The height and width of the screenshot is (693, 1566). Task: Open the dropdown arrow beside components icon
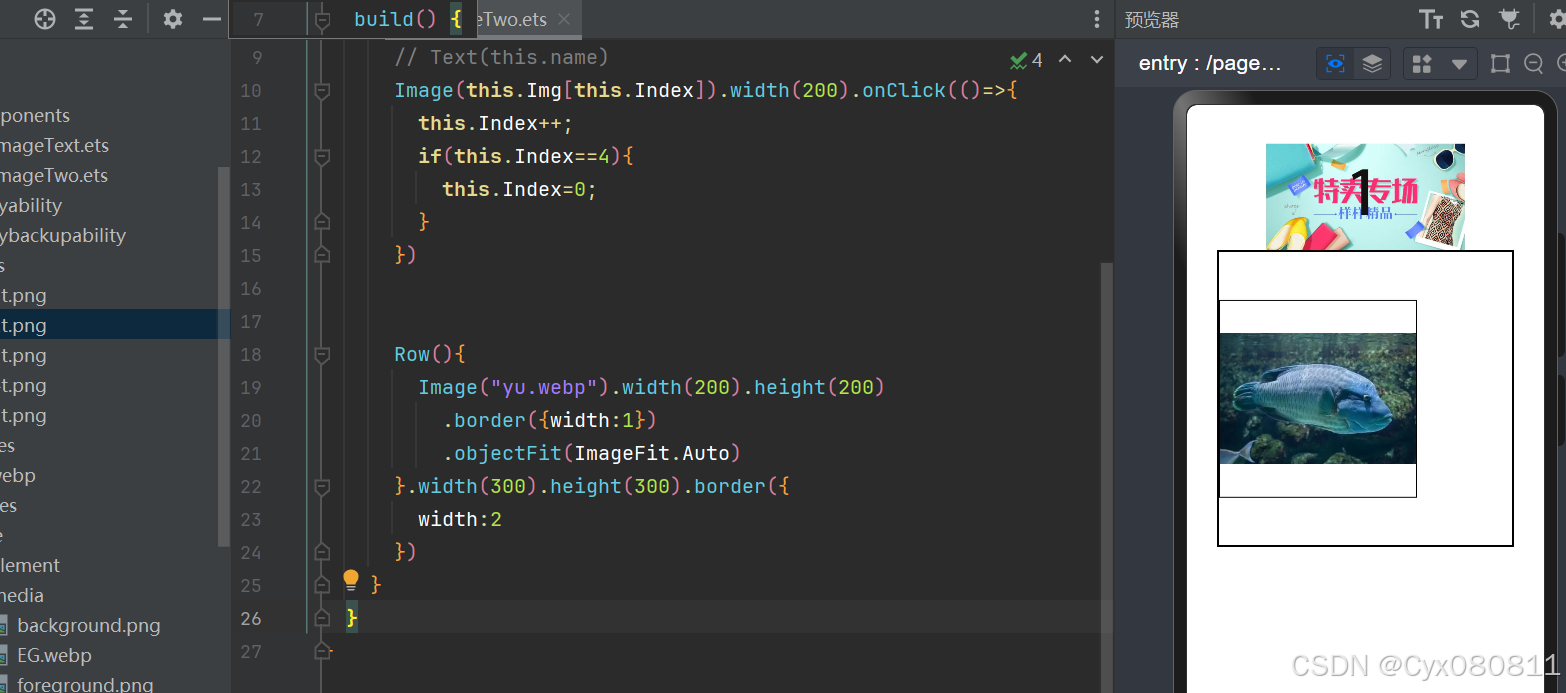click(x=1459, y=64)
